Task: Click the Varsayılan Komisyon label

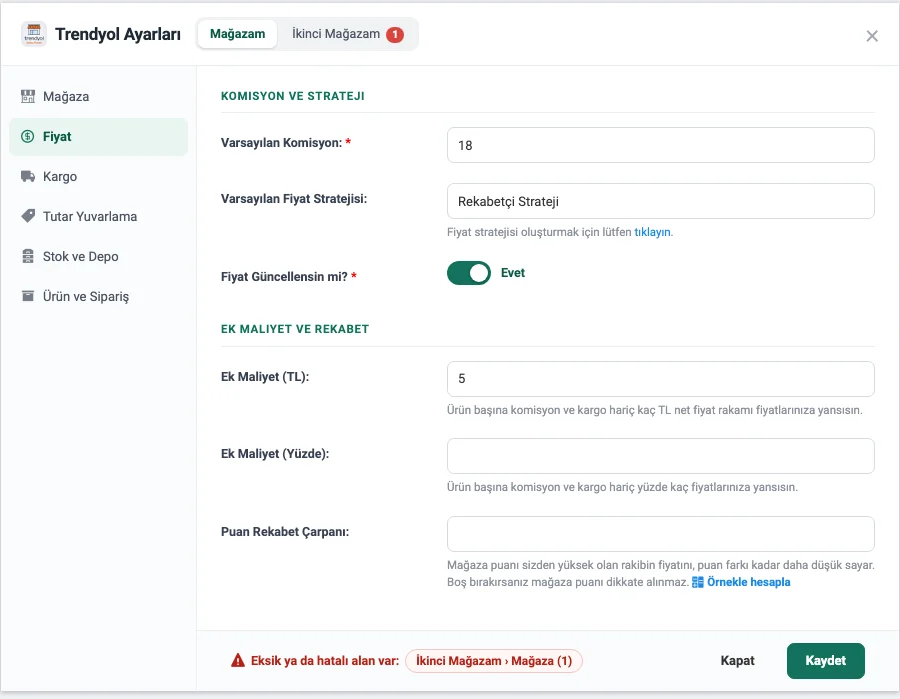Action: [x=281, y=142]
